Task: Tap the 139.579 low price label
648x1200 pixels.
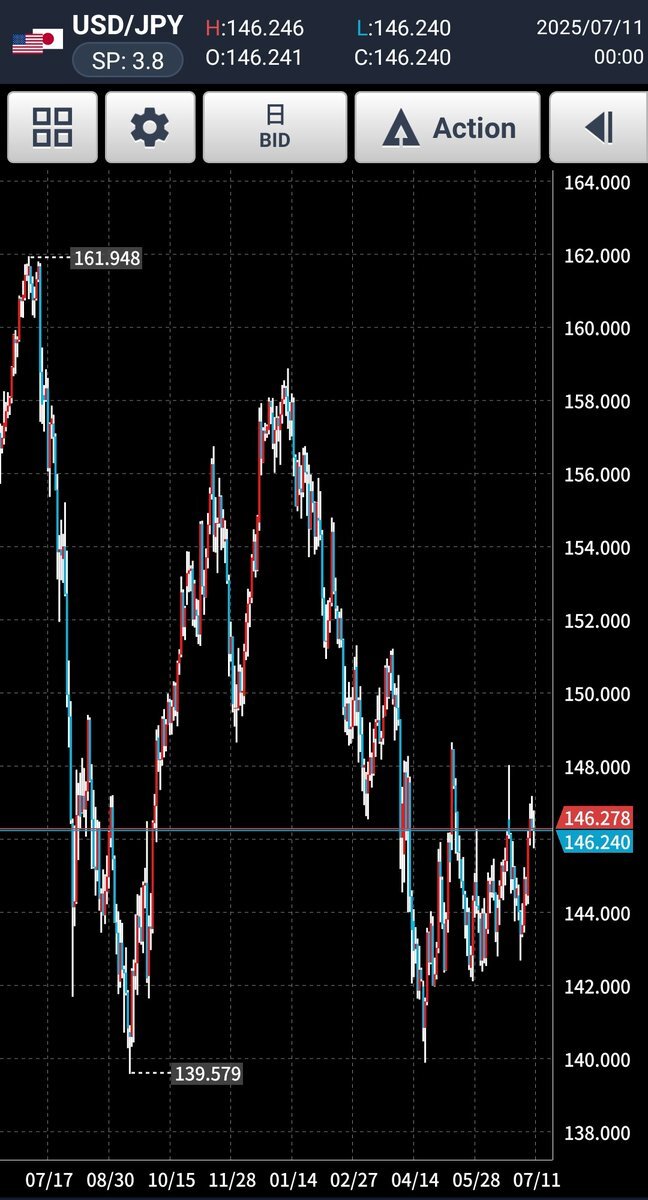Action: point(207,1074)
